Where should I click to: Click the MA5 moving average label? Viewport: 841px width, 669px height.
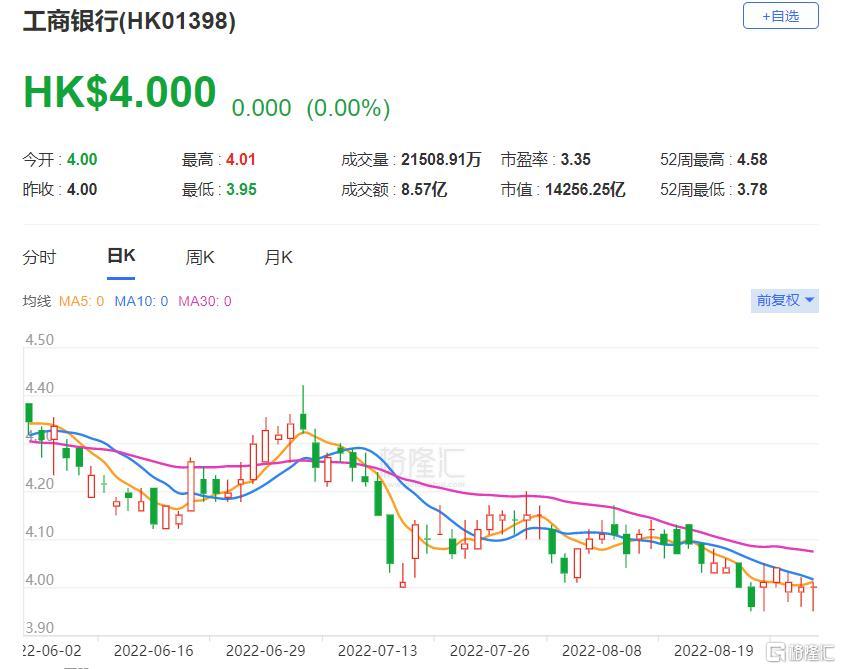coord(82,301)
